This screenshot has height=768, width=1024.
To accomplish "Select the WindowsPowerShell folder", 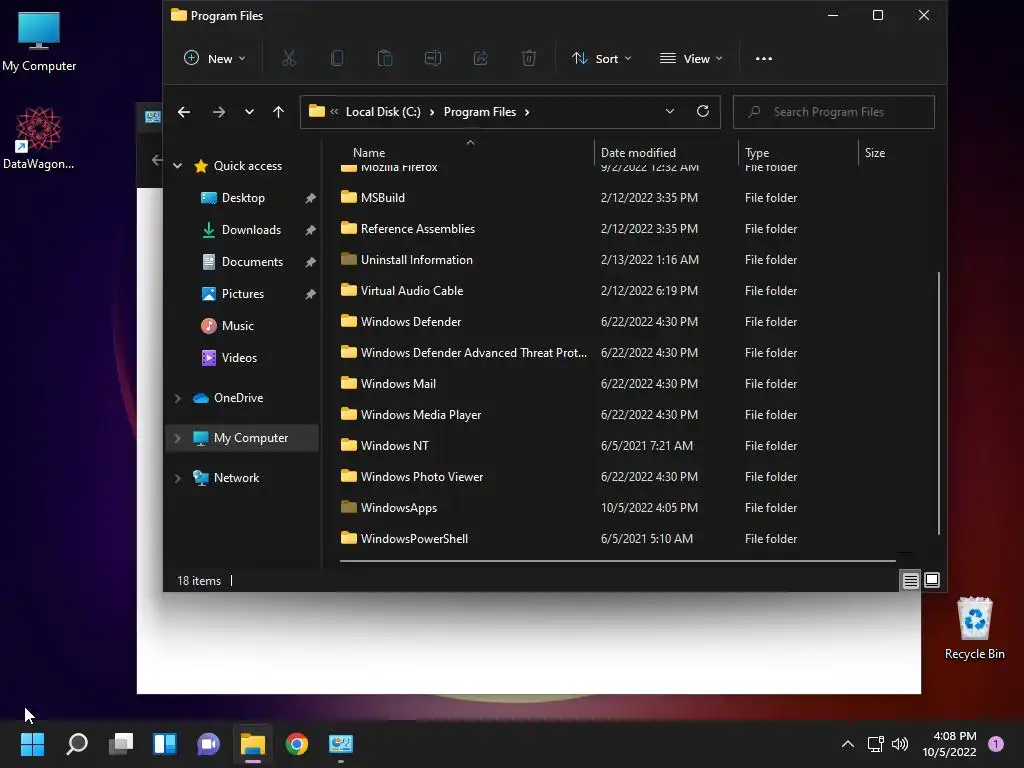I will coord(414,539).
